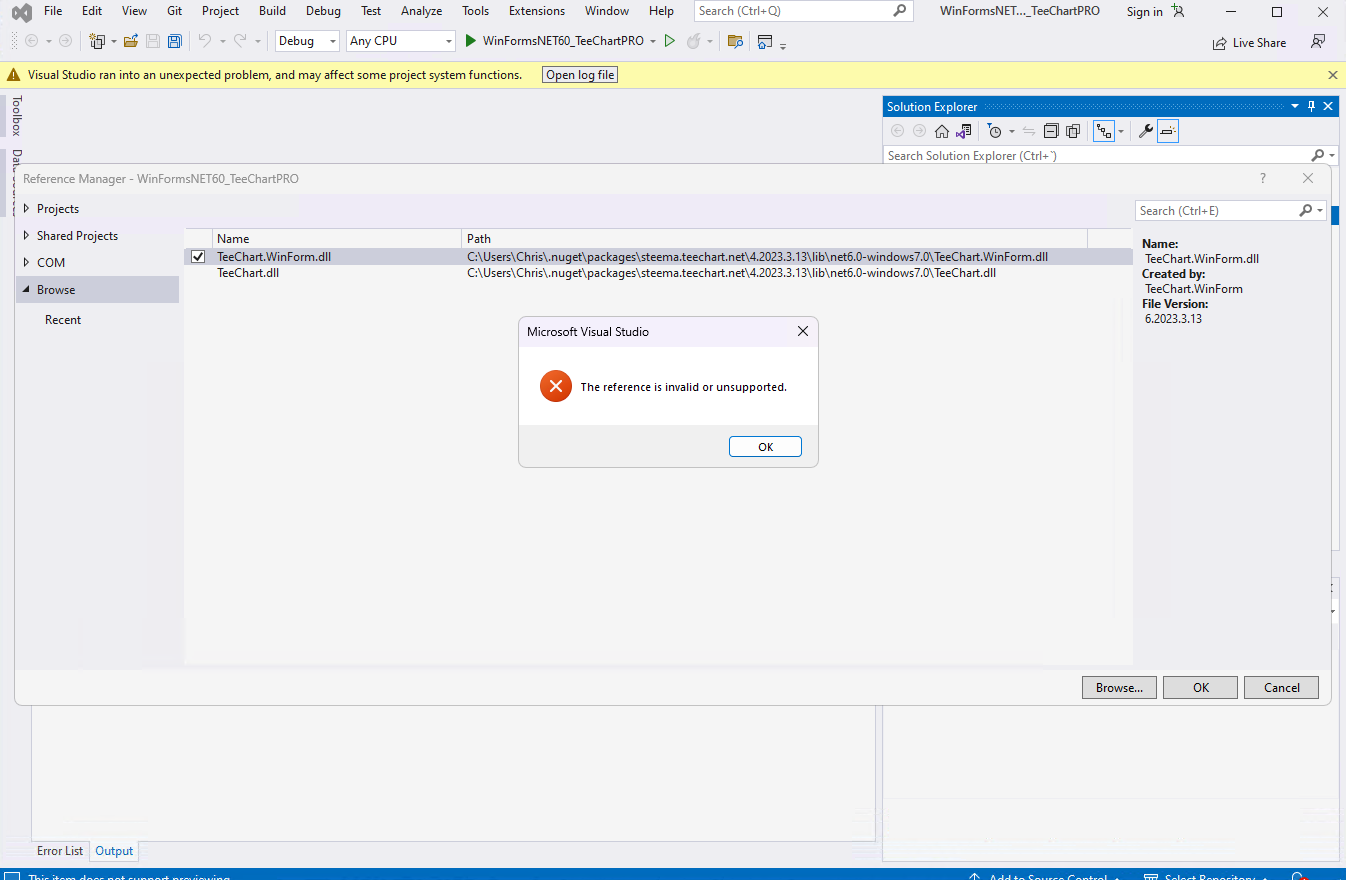
Task: Click Show All Files icon in Solution Explorer
Action: point(1073,131)
